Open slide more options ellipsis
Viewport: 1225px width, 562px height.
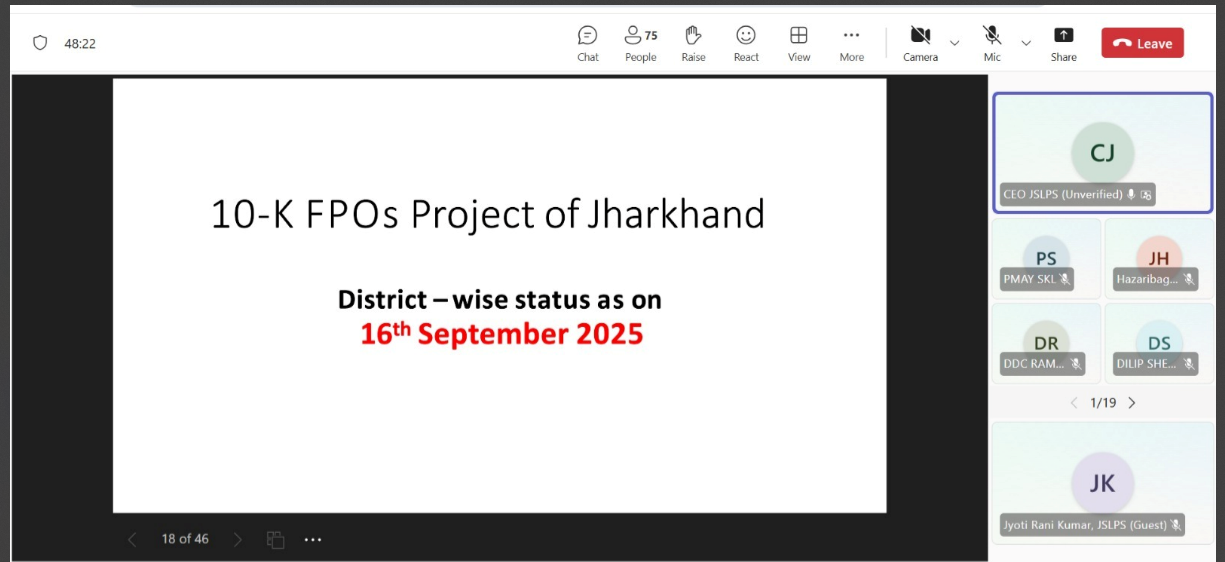(x=313, y=539)
